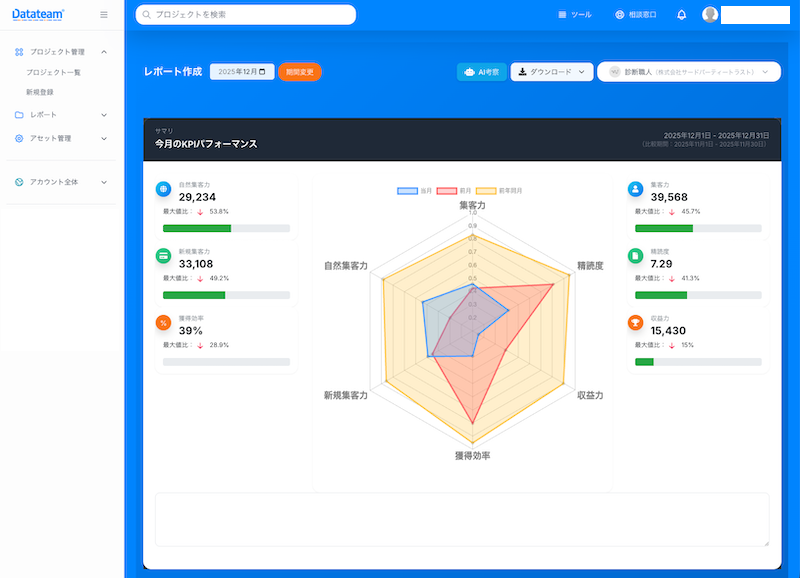The image size is (800, 578).
Task: Click the 精読度 progress bar
Action: (x=698, y=295)
